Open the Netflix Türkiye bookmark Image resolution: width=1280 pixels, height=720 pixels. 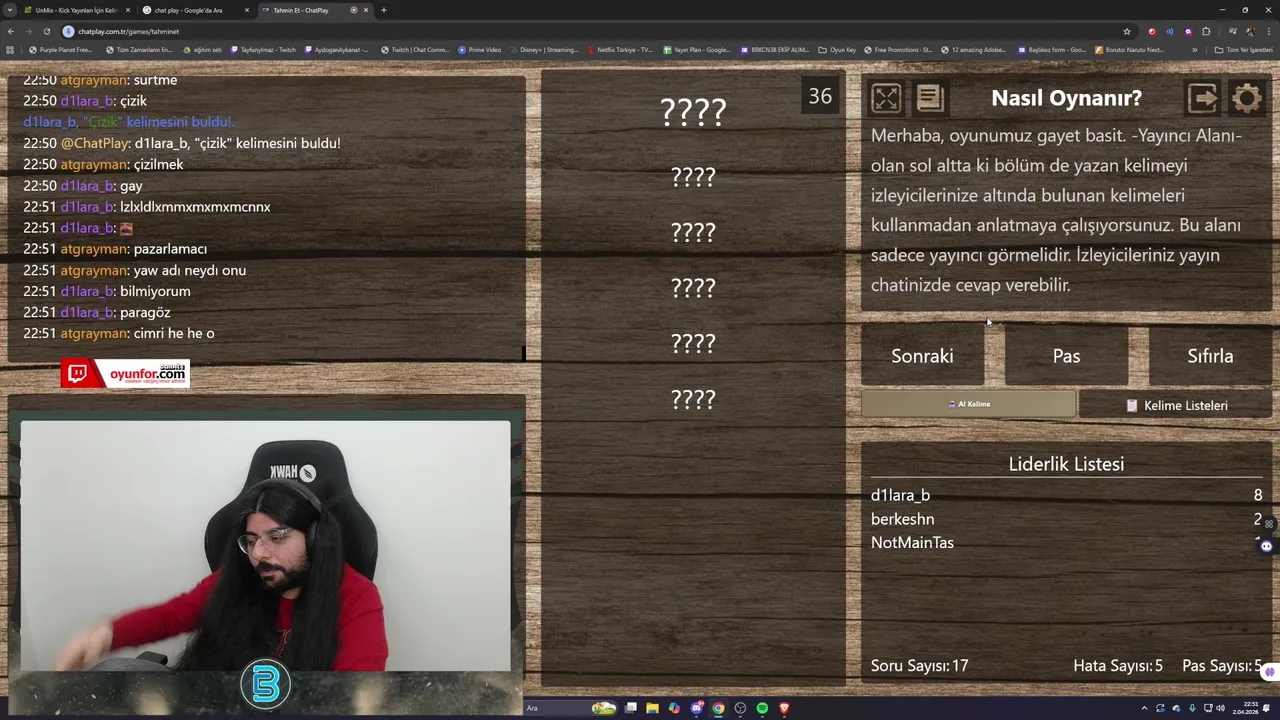click(620, 49)
